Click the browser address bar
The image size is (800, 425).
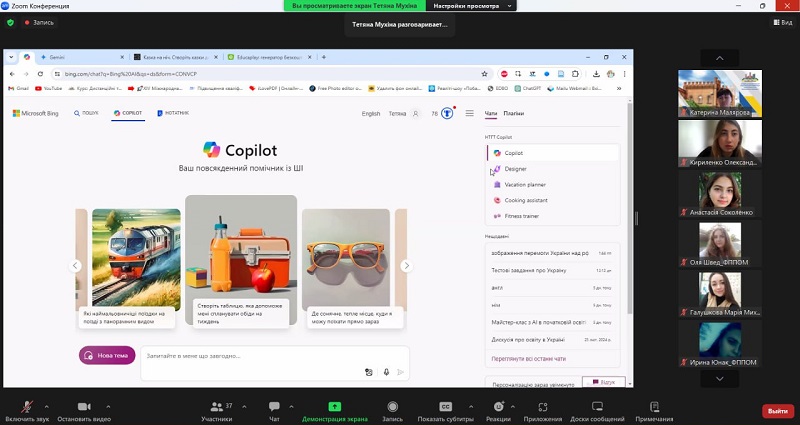270,74
